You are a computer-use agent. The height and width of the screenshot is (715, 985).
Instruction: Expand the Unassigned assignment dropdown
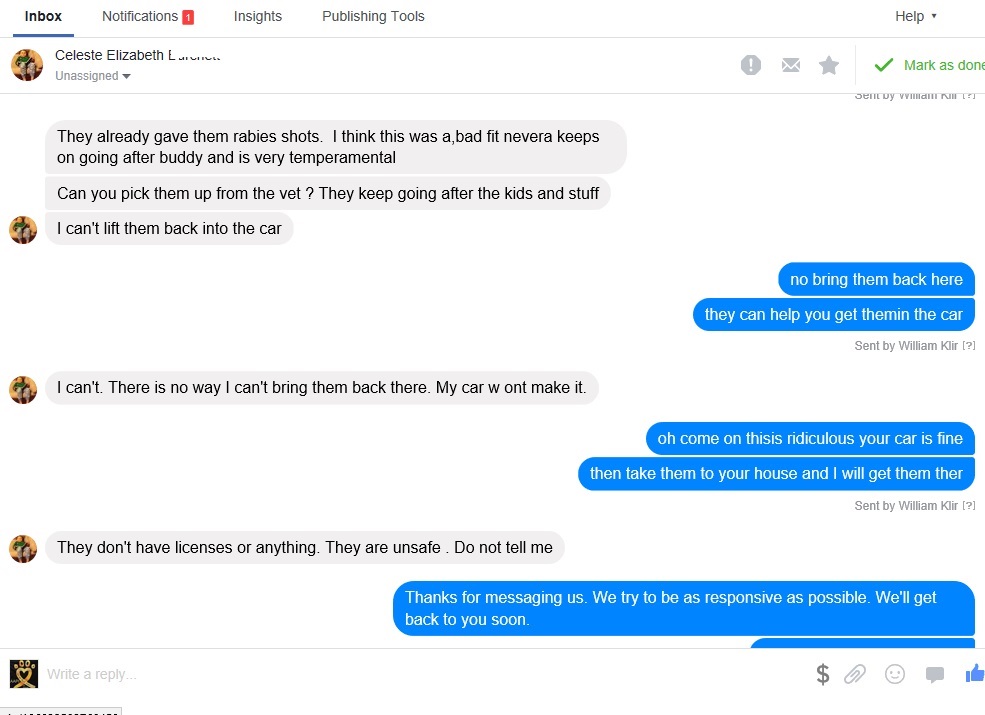point(93,75)
